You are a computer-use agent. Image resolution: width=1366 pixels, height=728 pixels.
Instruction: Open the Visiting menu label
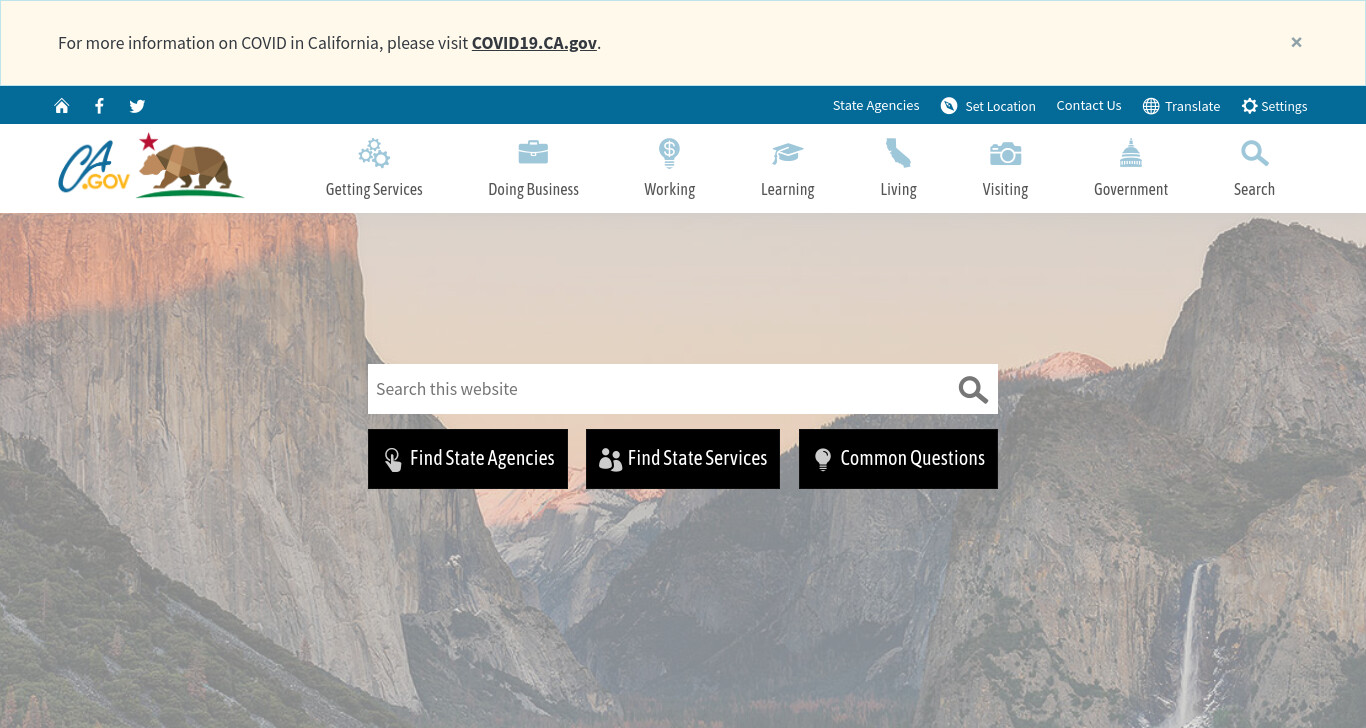coord(1005,189)
